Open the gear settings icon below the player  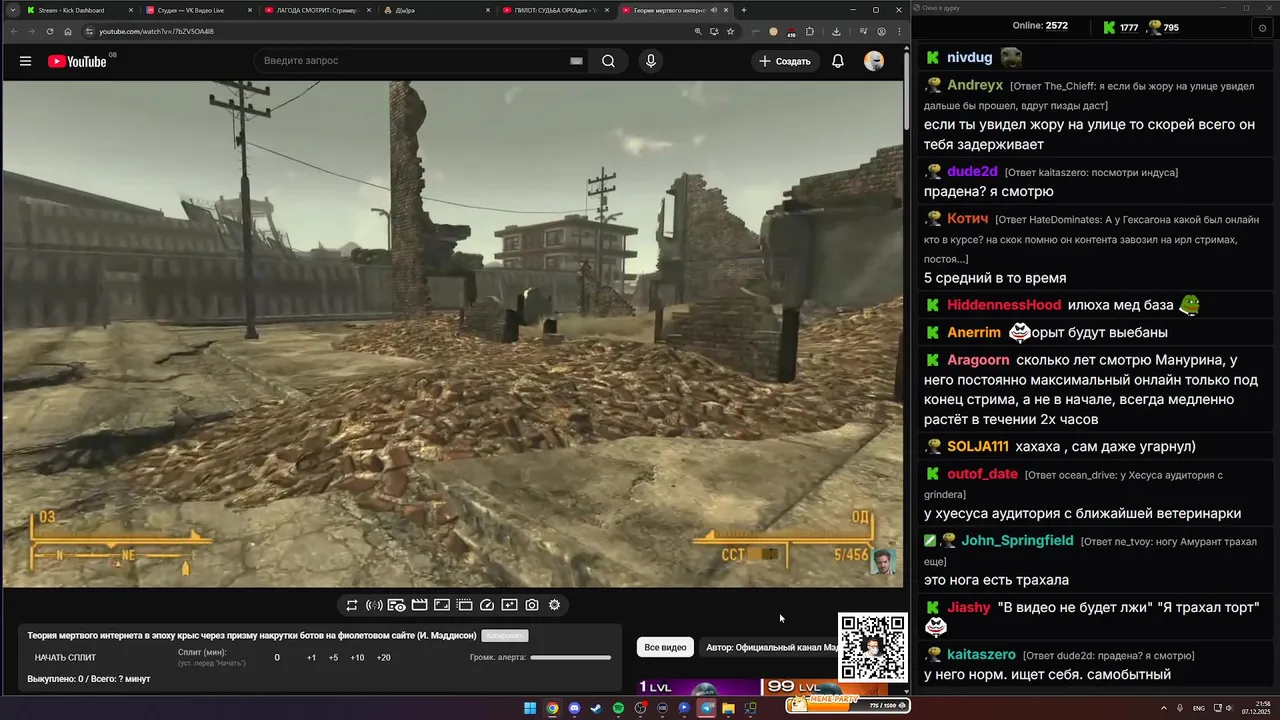554,605
